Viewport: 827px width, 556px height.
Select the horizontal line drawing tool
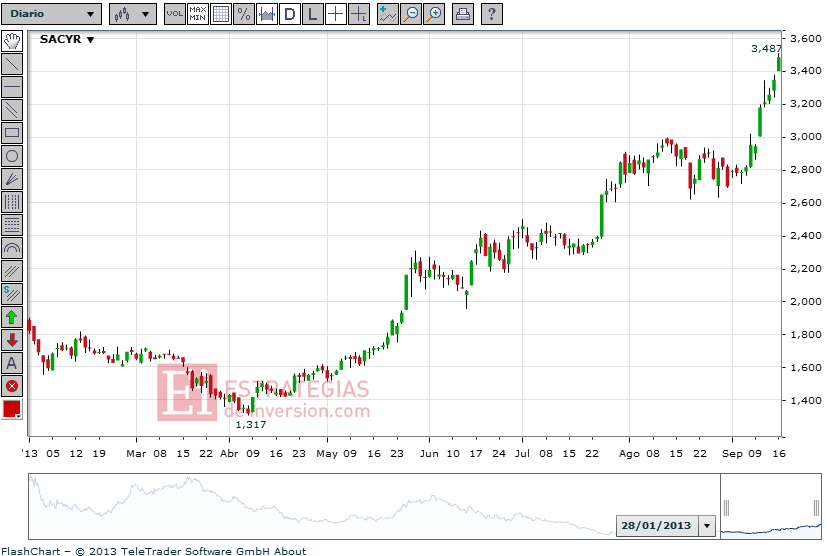tap(12, 87)
